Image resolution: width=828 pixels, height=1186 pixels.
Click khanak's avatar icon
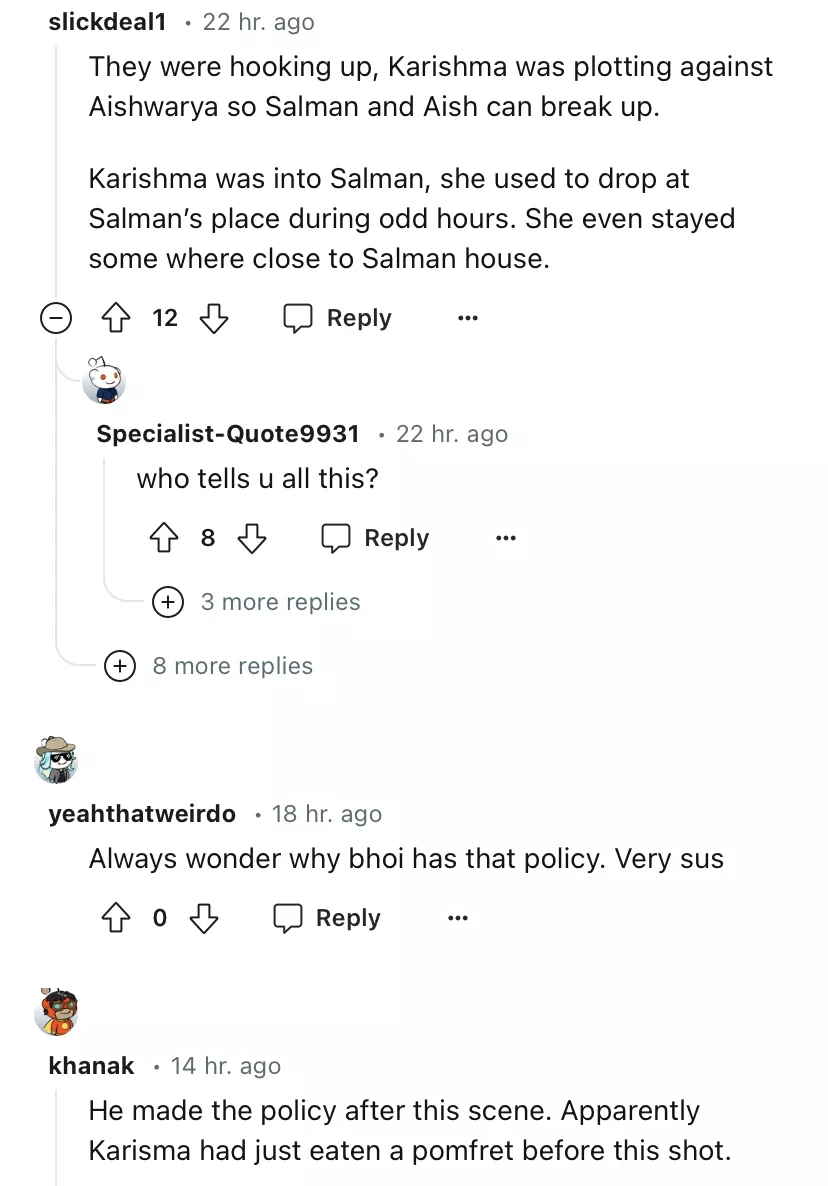[57, 1011]
